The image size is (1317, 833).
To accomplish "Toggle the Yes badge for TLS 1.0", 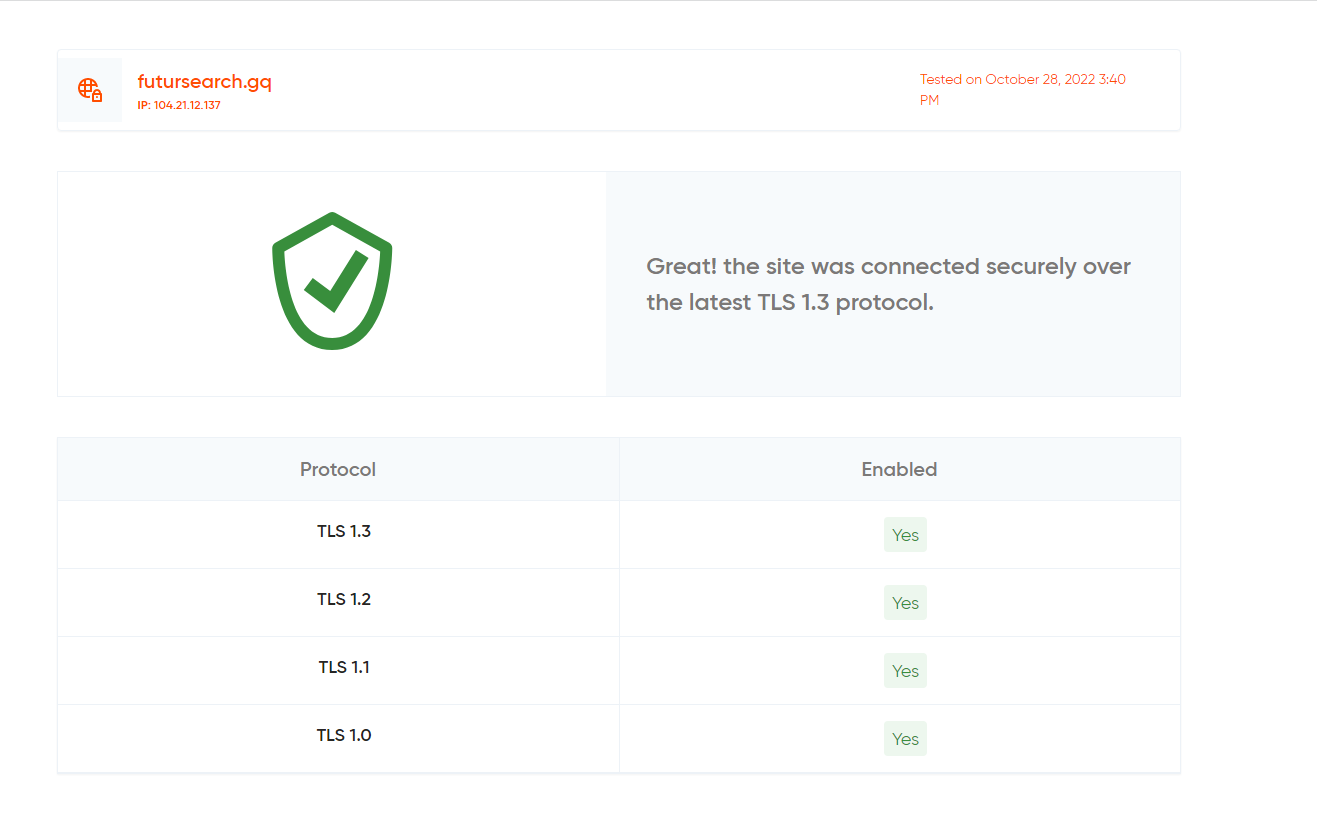I will [x=904, y=738].
